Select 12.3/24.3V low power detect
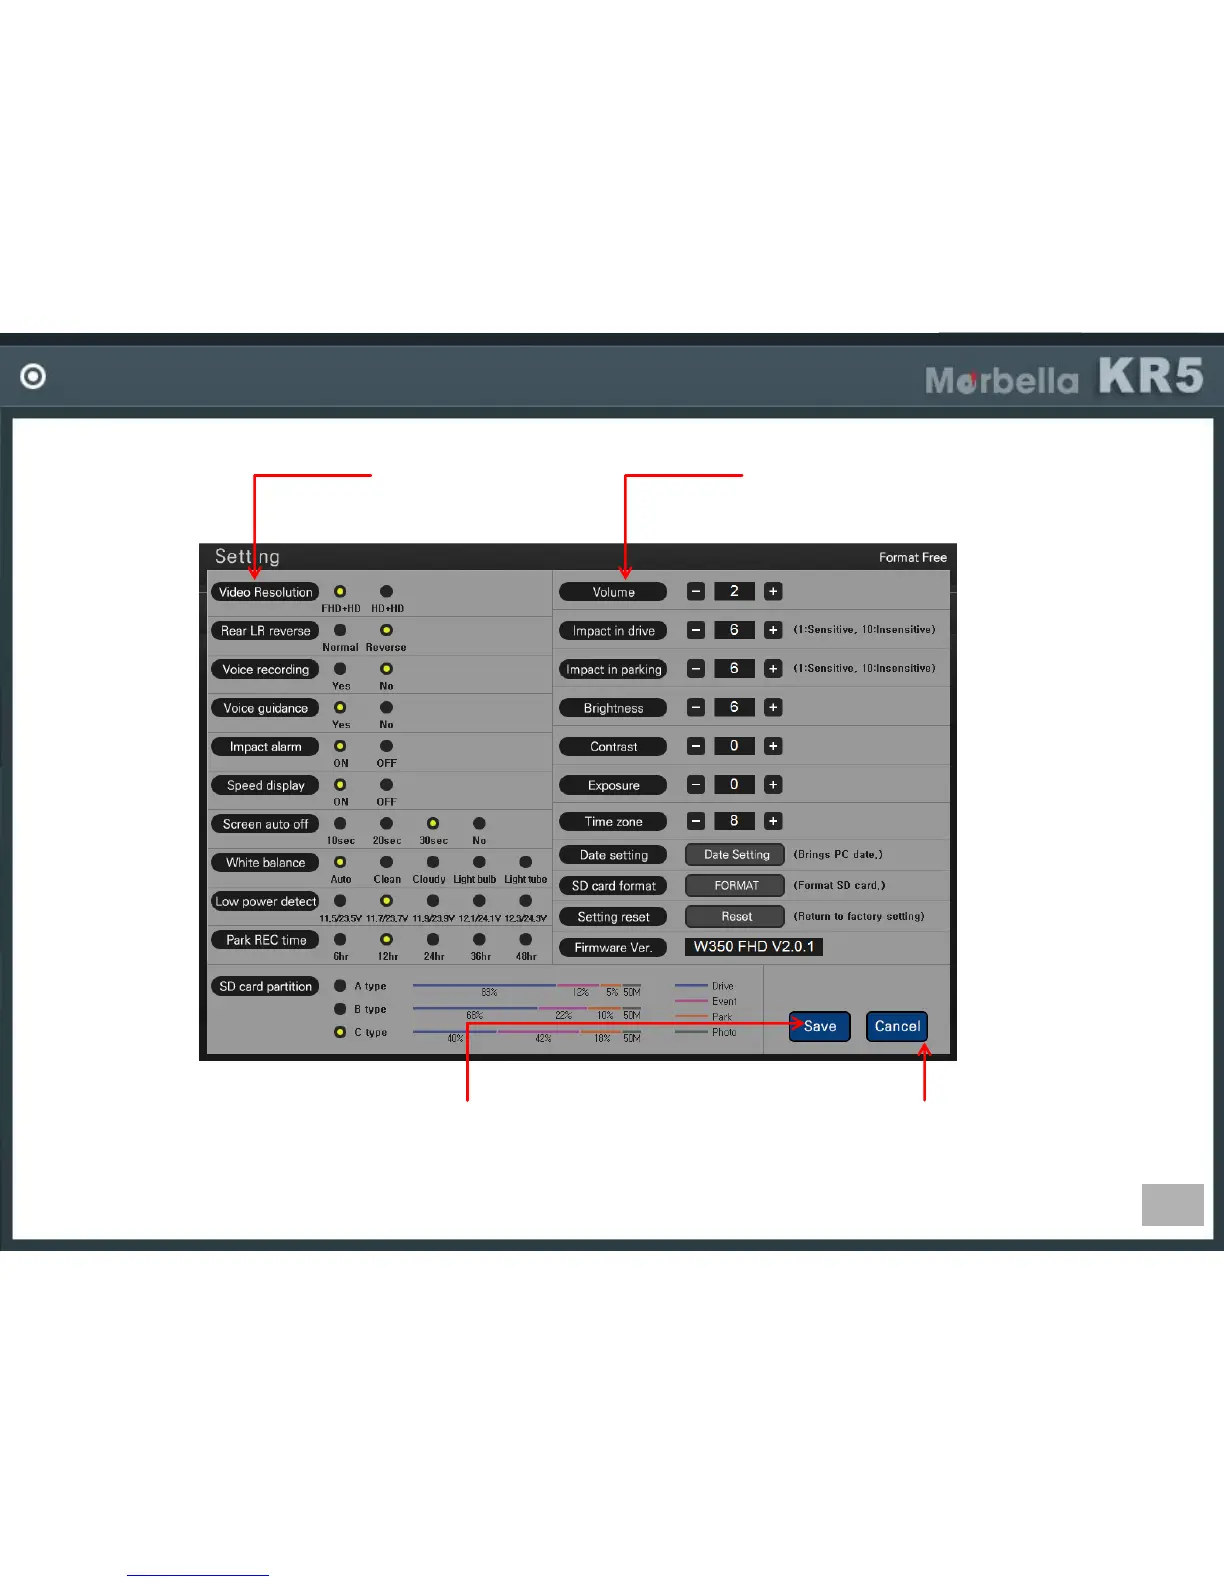The height and width of the screenshot is (1584, 1224). (525, 901)
